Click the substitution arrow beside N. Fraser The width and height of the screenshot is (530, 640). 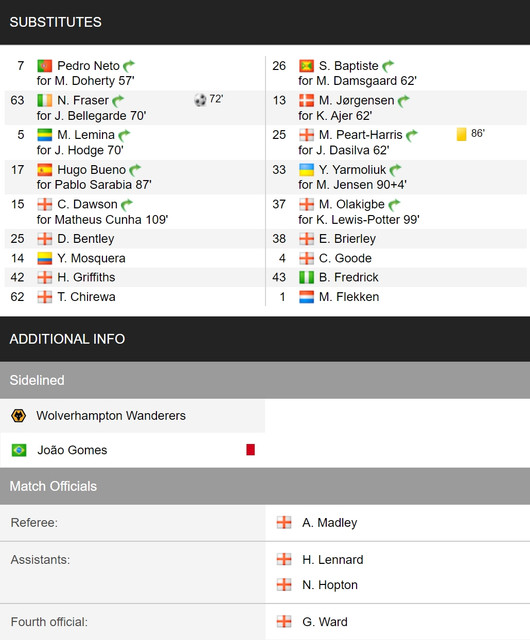point(118,100)
